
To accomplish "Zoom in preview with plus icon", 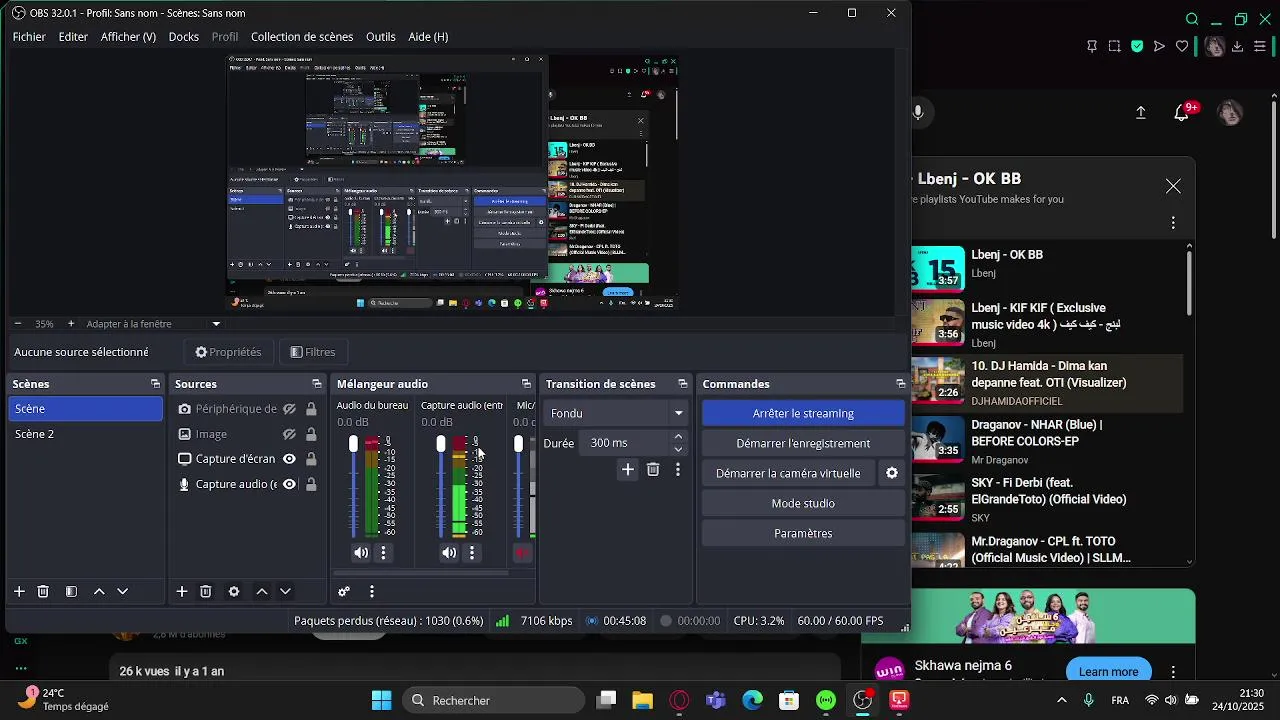I will [71, 324].
